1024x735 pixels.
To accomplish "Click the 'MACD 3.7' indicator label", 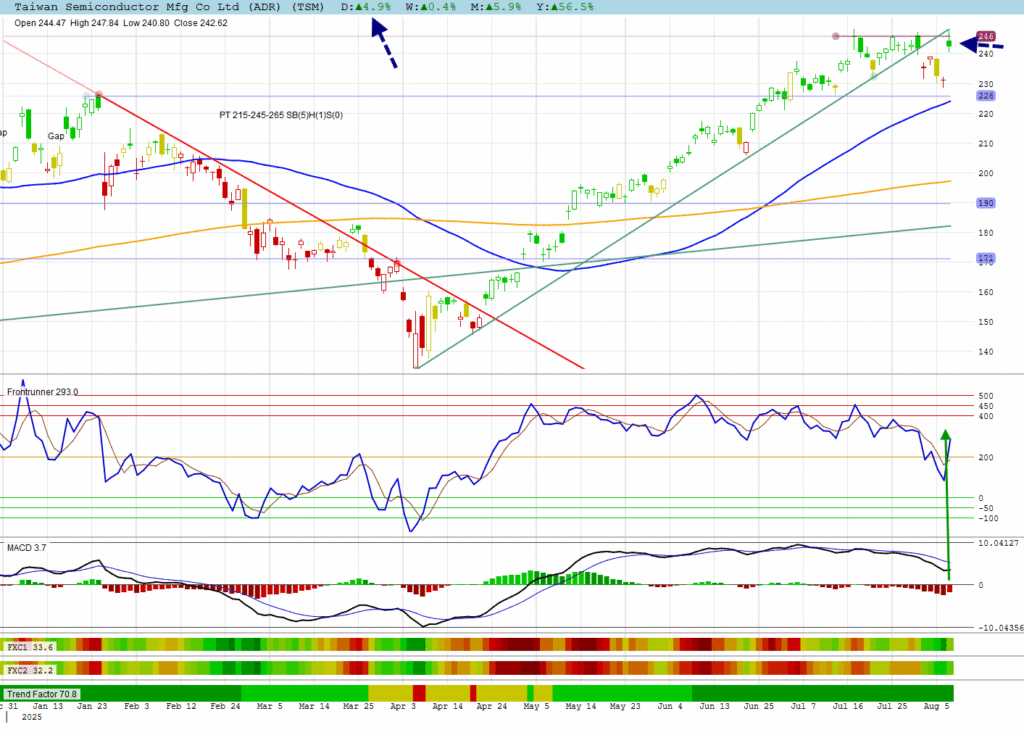I will [x=26, y=547].
